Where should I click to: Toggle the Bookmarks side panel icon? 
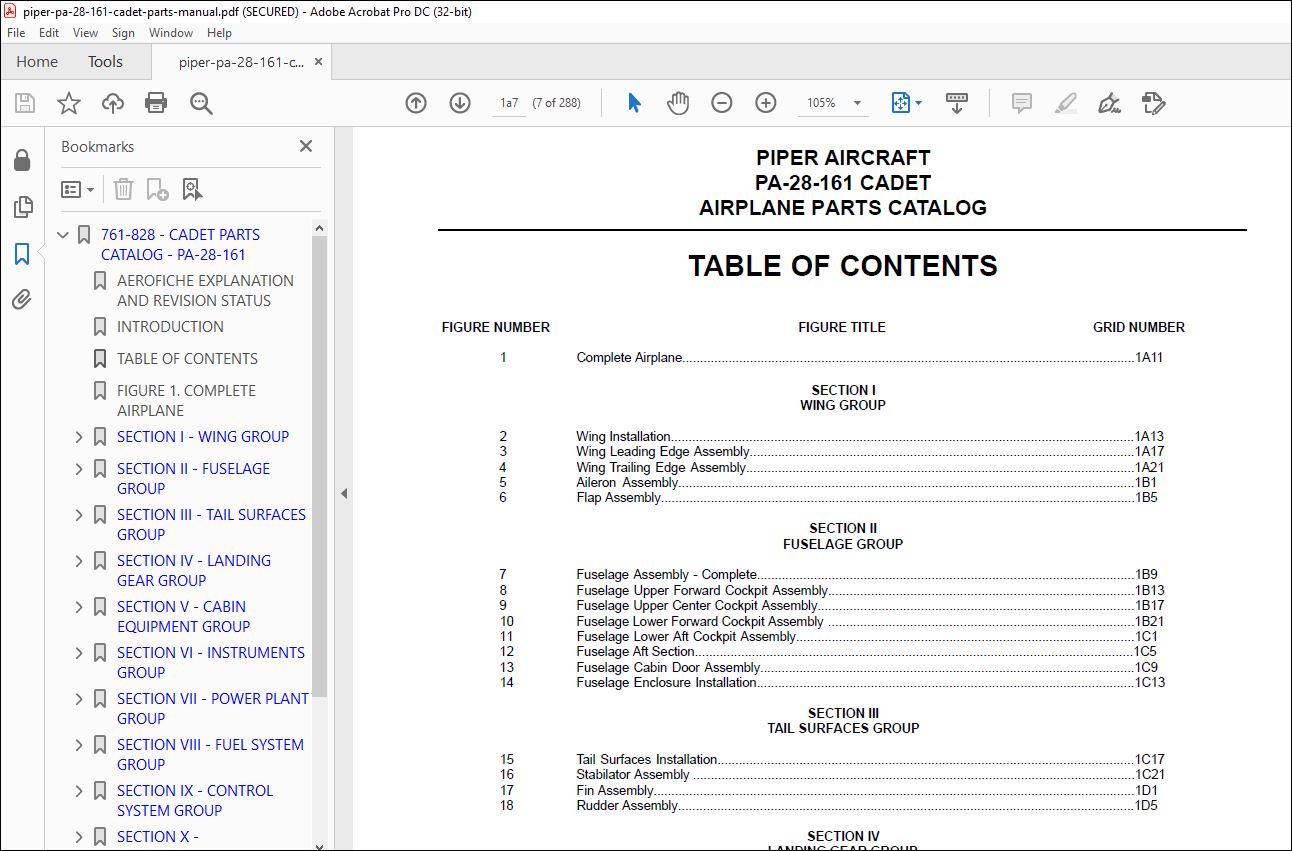click(x=22, y=254)
